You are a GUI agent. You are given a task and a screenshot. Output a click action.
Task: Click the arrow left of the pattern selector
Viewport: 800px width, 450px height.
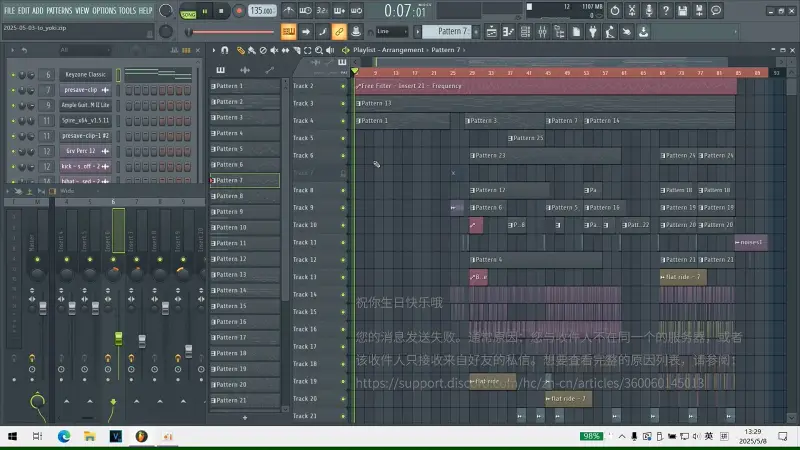pyautogui.click(x=417, y=32)
